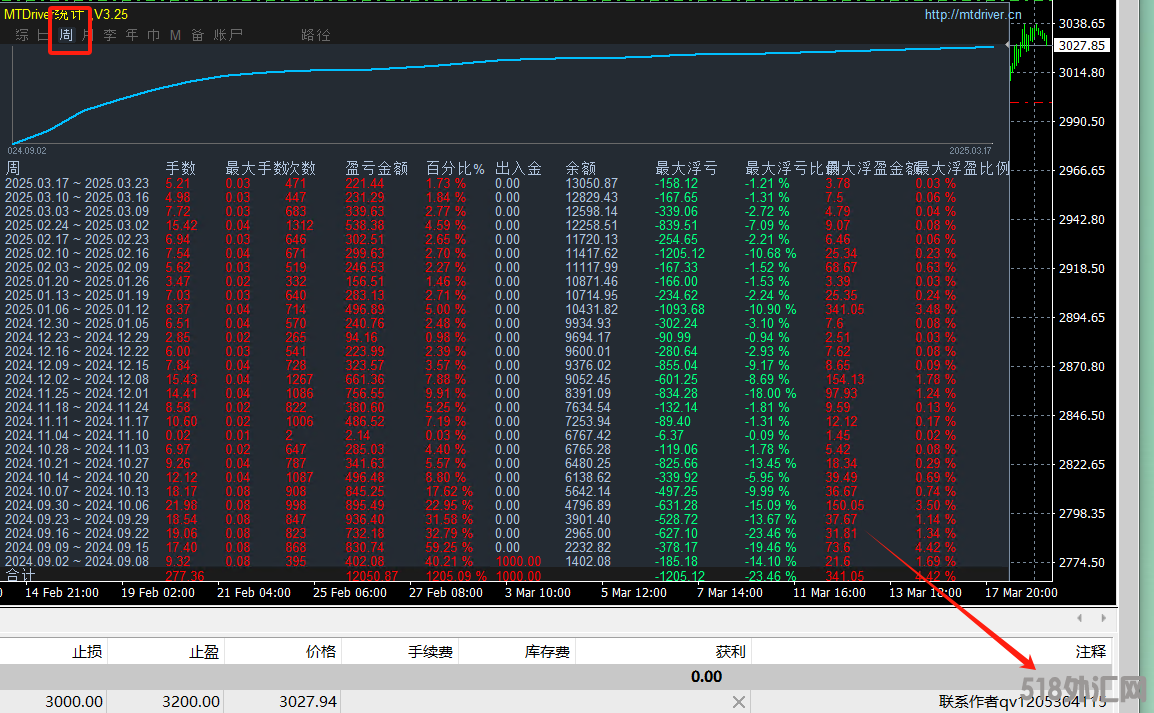Click the small left scroll arrow
The height and width of the screenshot is (713, 1154).
[x=1079, y=618]
